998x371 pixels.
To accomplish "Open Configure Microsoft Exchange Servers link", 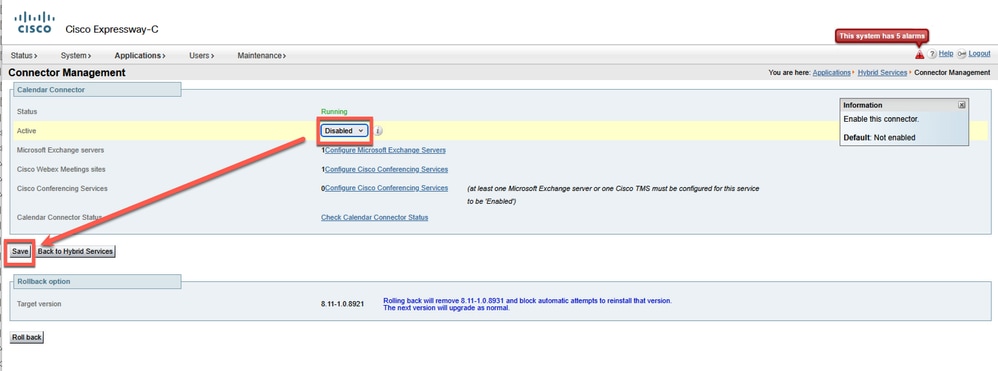I will click(x=385, y=150).
